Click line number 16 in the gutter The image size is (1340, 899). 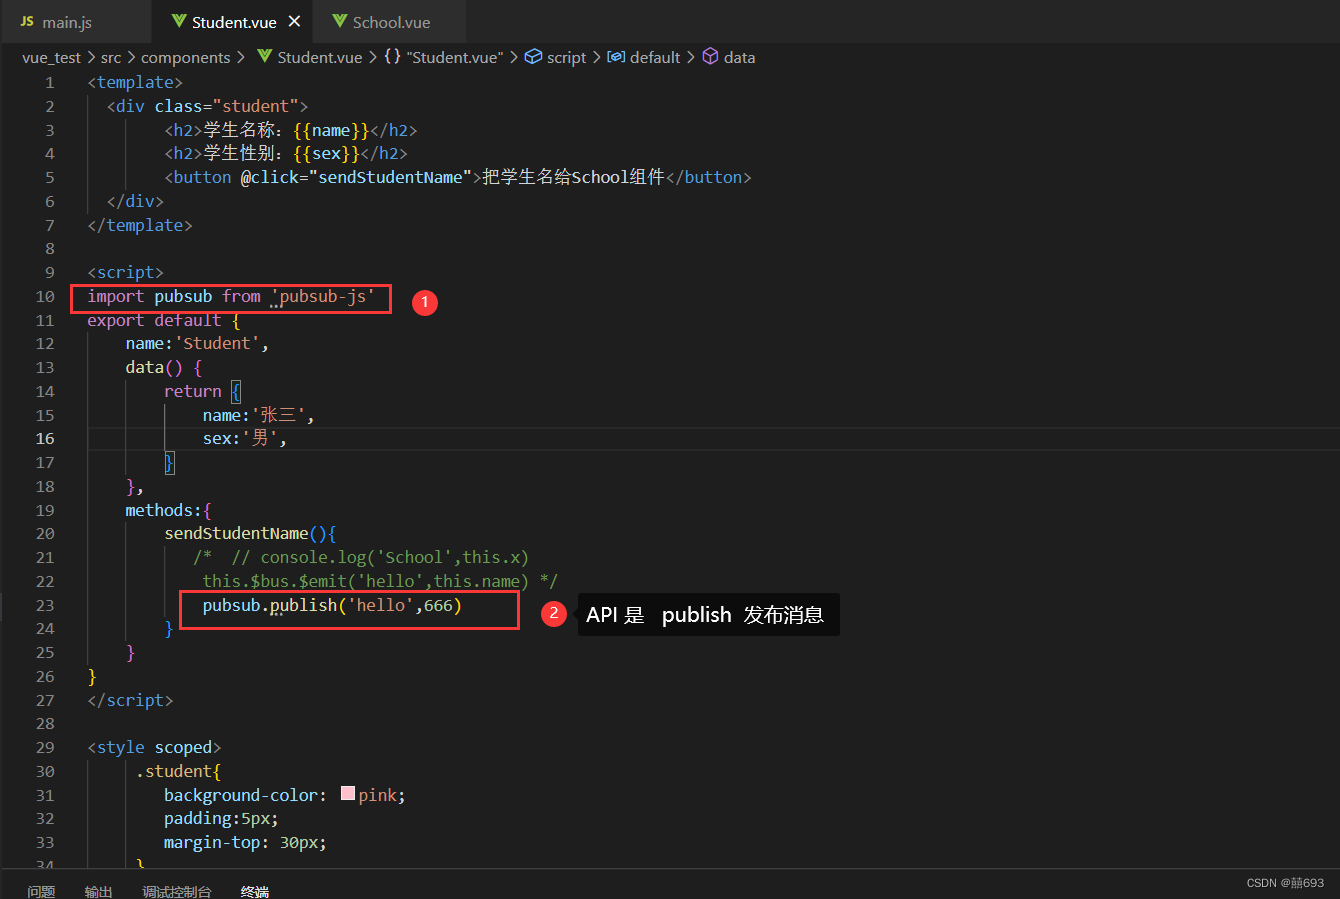(x=44, y=438)
